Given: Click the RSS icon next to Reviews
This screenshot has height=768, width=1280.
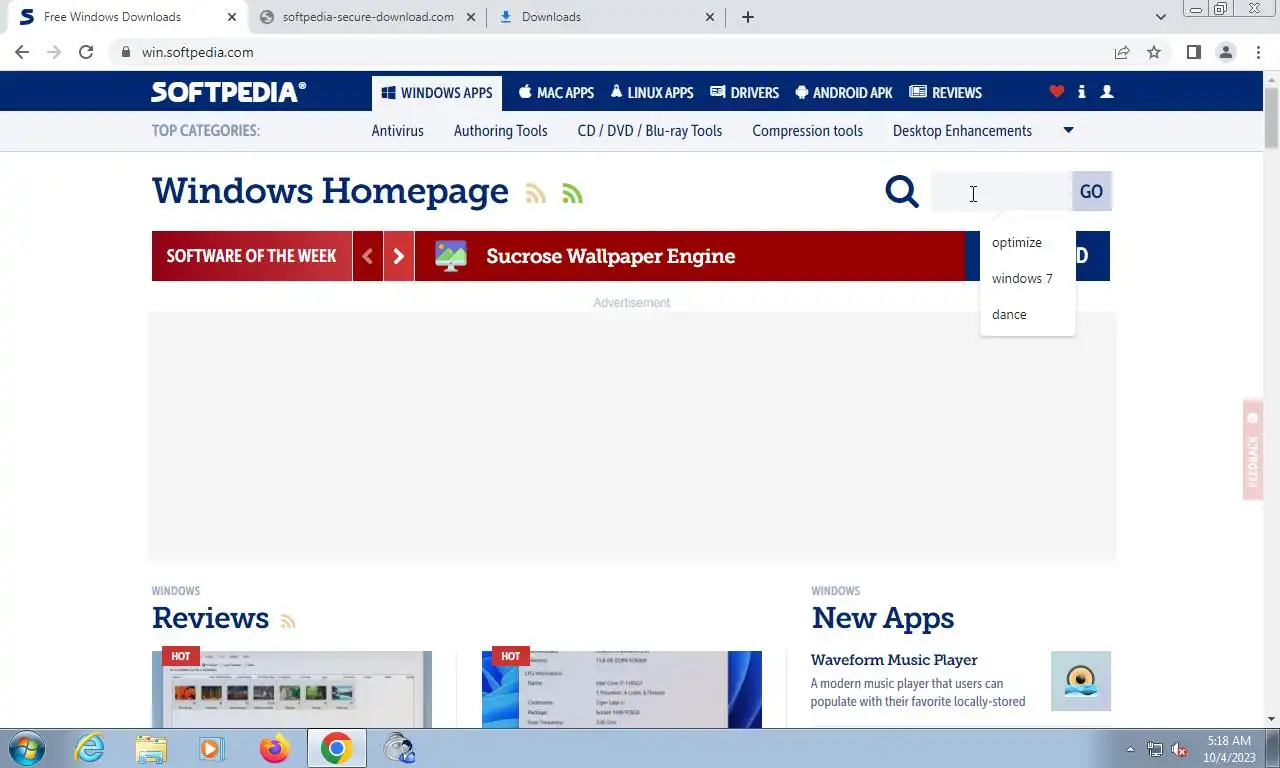Looking at the screenshot, I should point(288,621).
